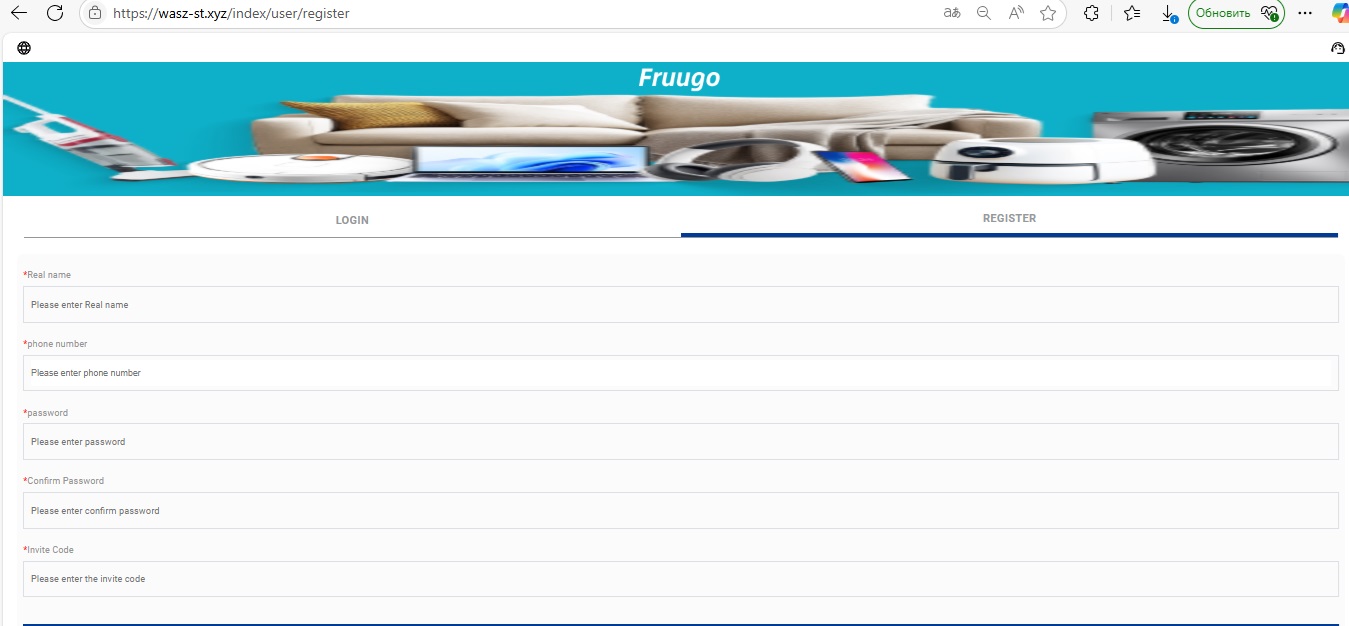The image size is (1349, 626).
Task: Launch Copilot from the toolbar icon
Action: [x=1340, y=13]
